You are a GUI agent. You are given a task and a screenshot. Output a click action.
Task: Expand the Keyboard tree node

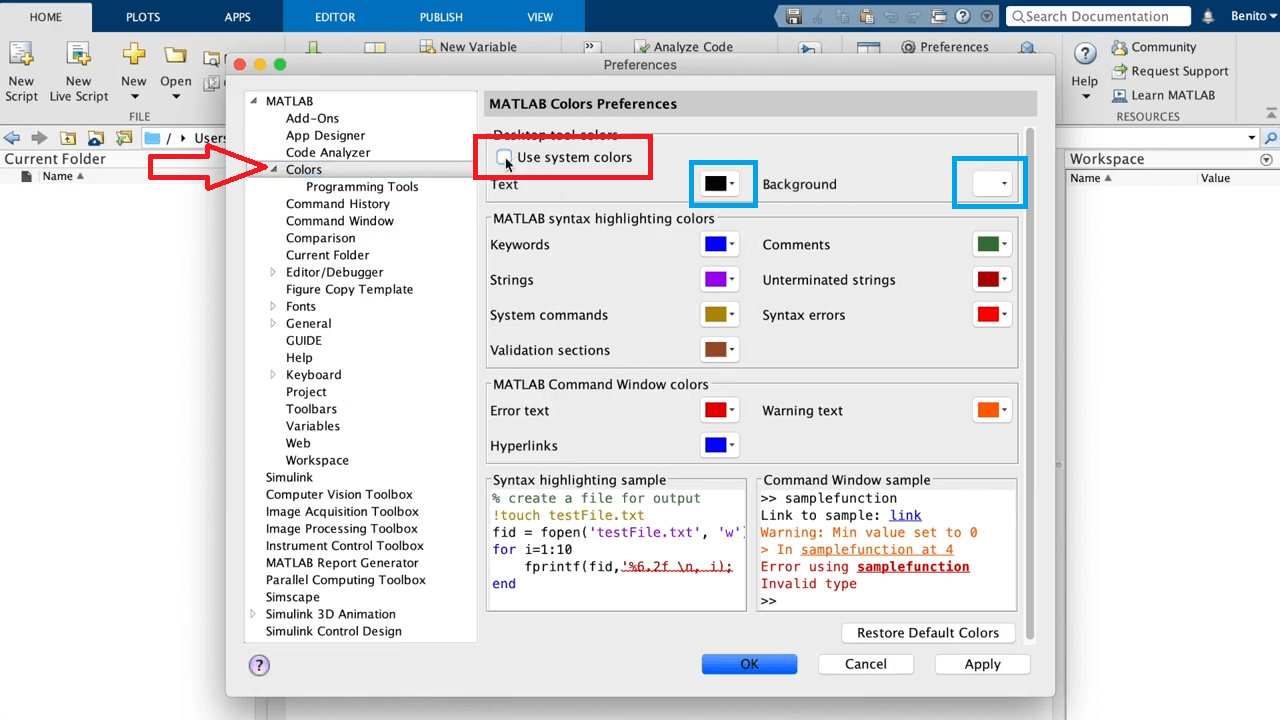tap(274, 375)
